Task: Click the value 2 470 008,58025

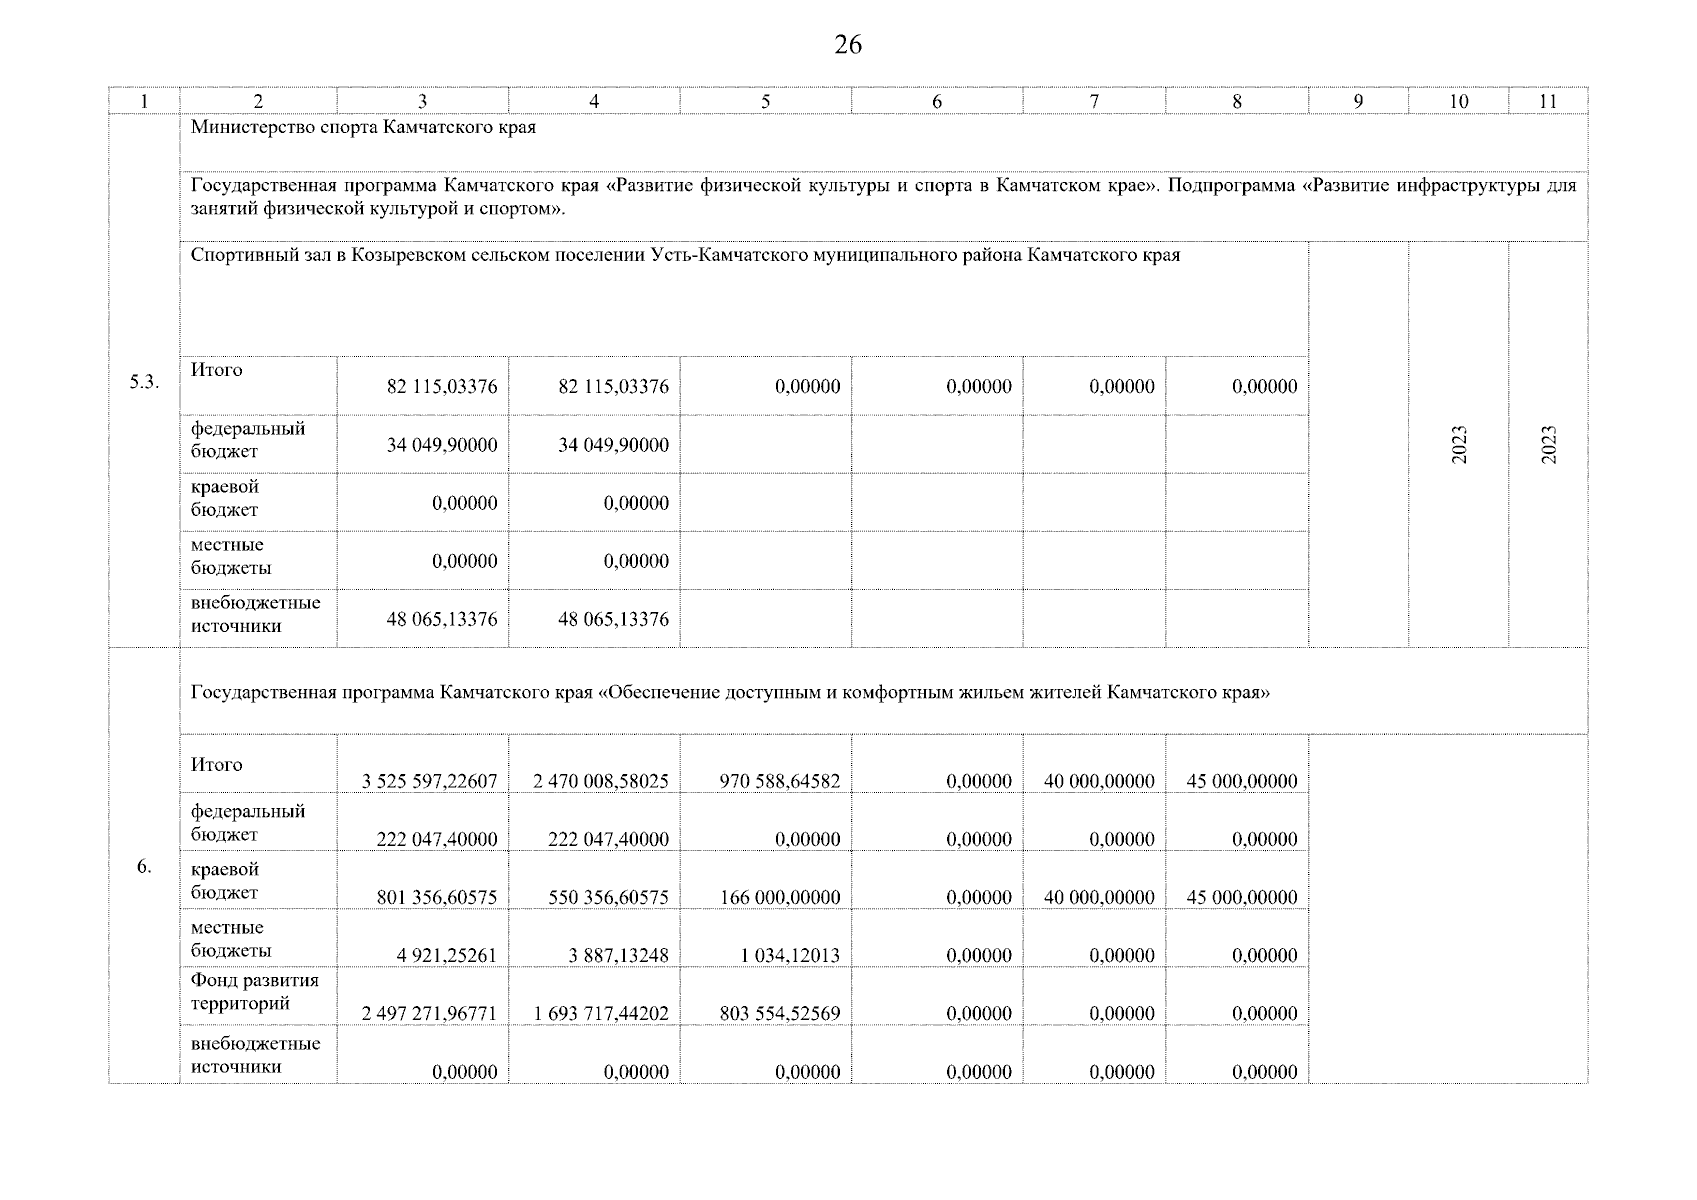Action: 601,781
